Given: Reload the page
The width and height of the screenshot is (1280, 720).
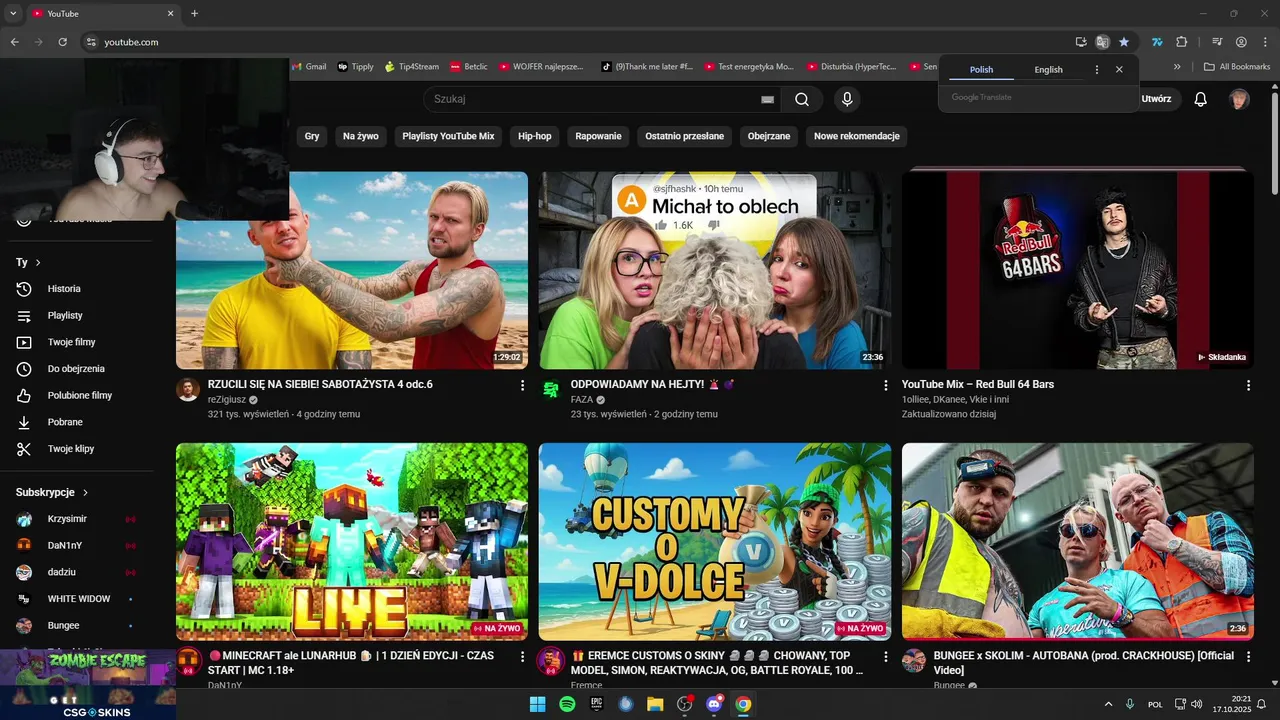Looking at the screenshot, I should point(62,42).
